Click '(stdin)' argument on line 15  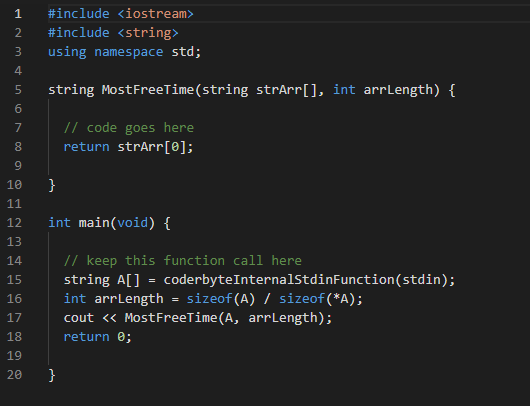[x=421, y=280]
